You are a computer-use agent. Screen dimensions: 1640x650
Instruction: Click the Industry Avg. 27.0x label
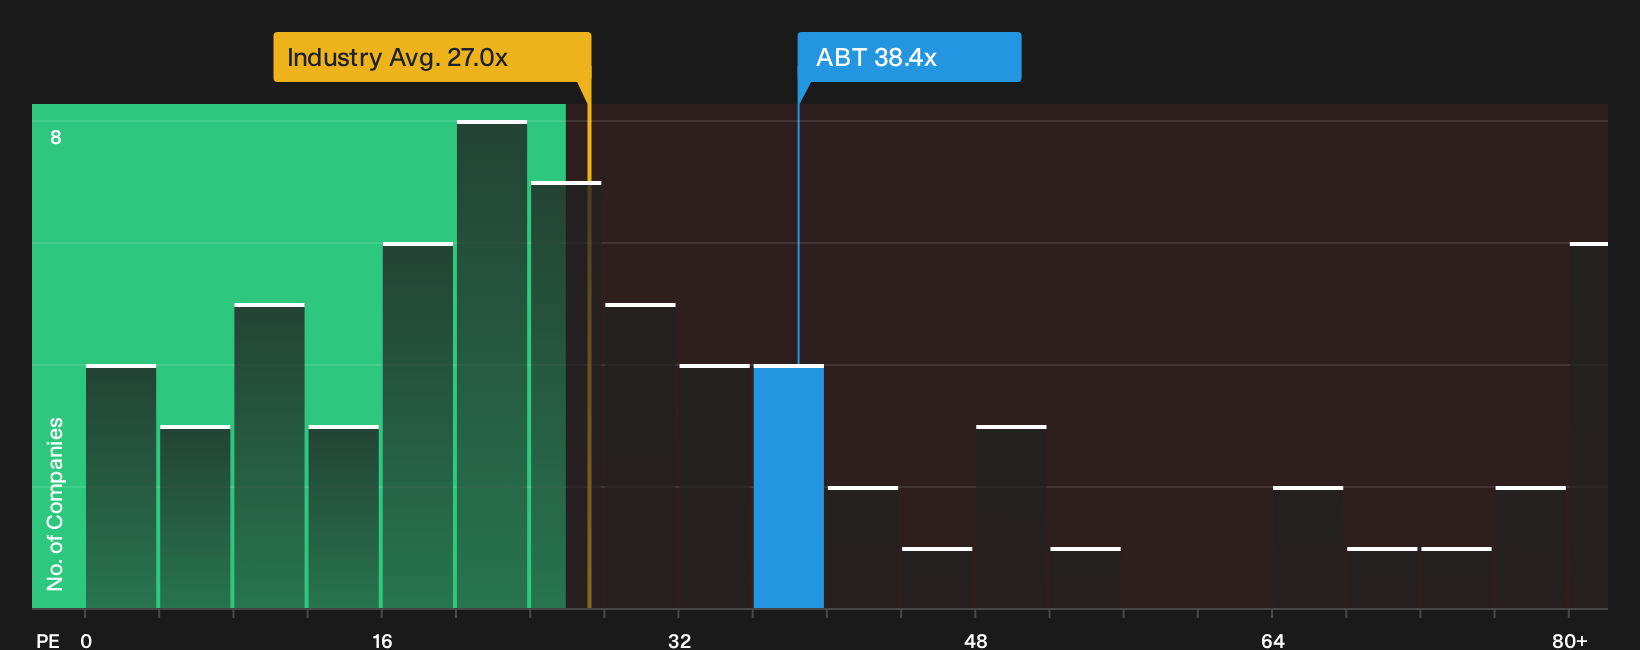[432, 57]
